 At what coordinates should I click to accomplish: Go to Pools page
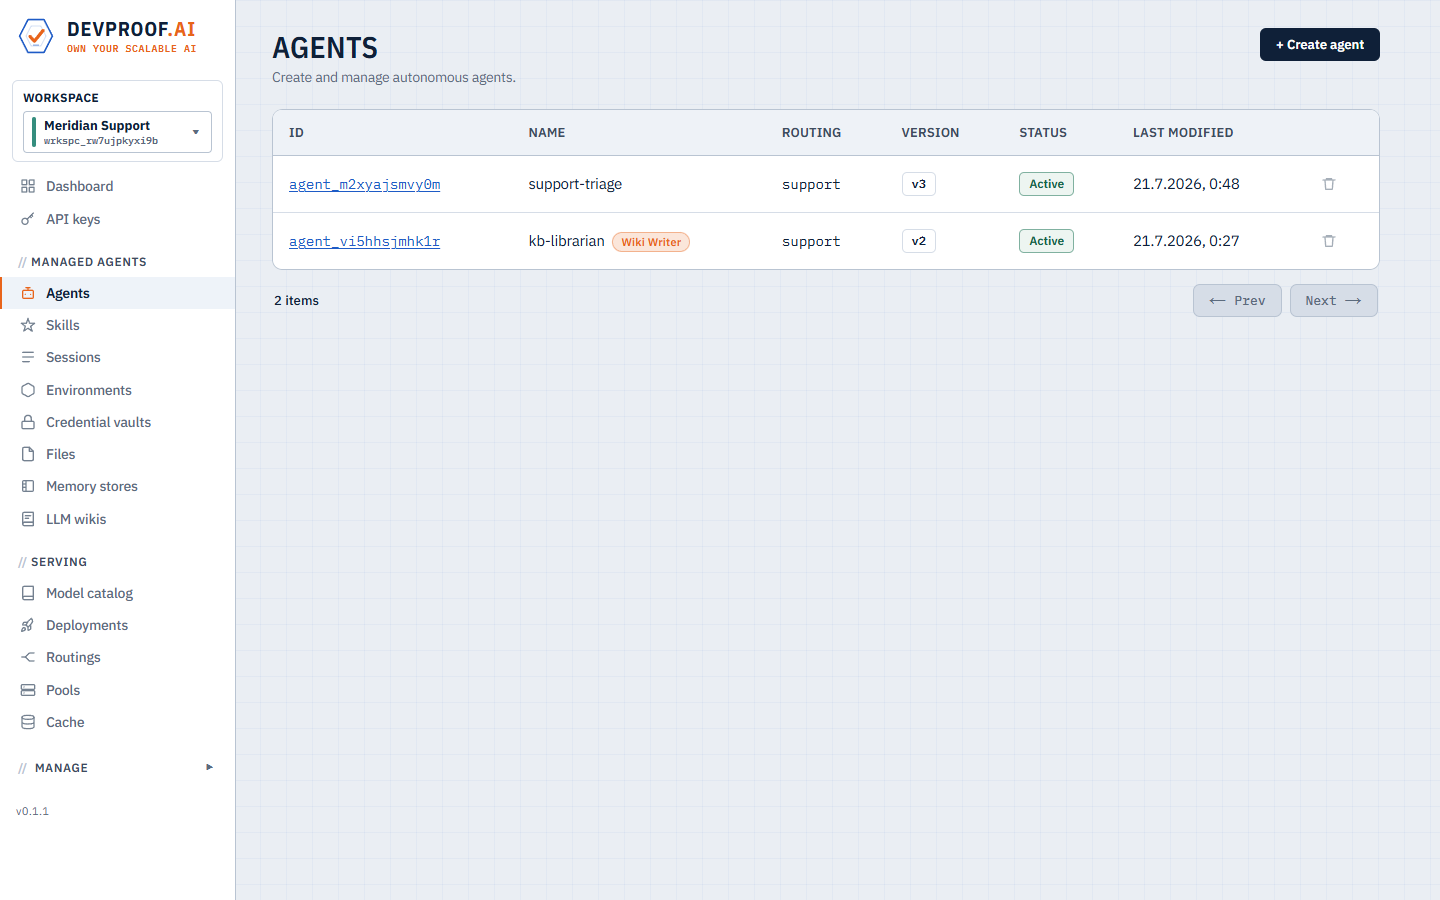117,690
